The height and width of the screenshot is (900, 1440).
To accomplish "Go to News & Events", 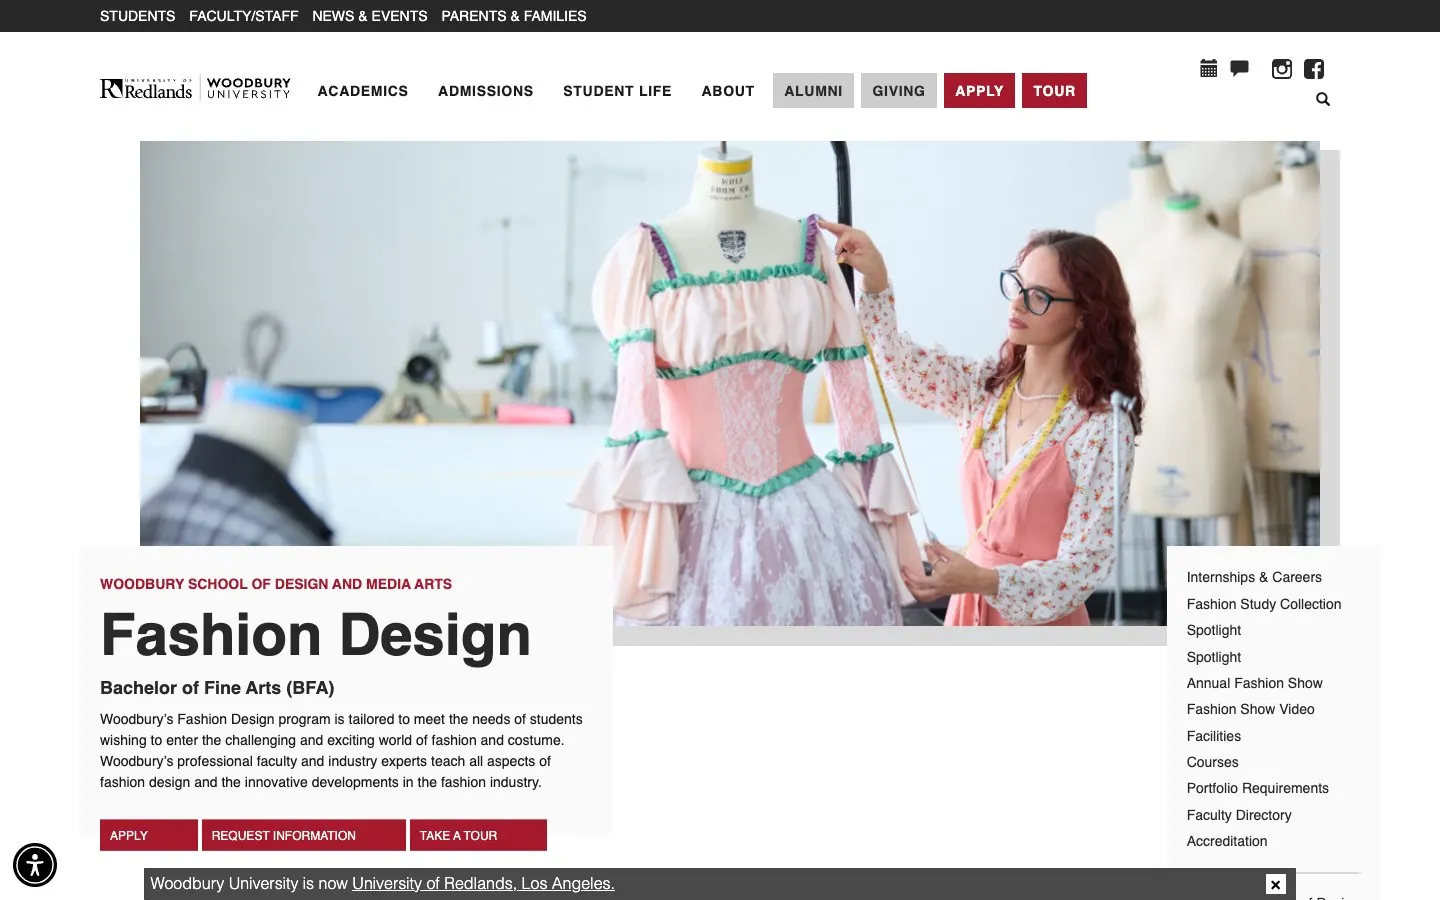I will coord(369,16).
